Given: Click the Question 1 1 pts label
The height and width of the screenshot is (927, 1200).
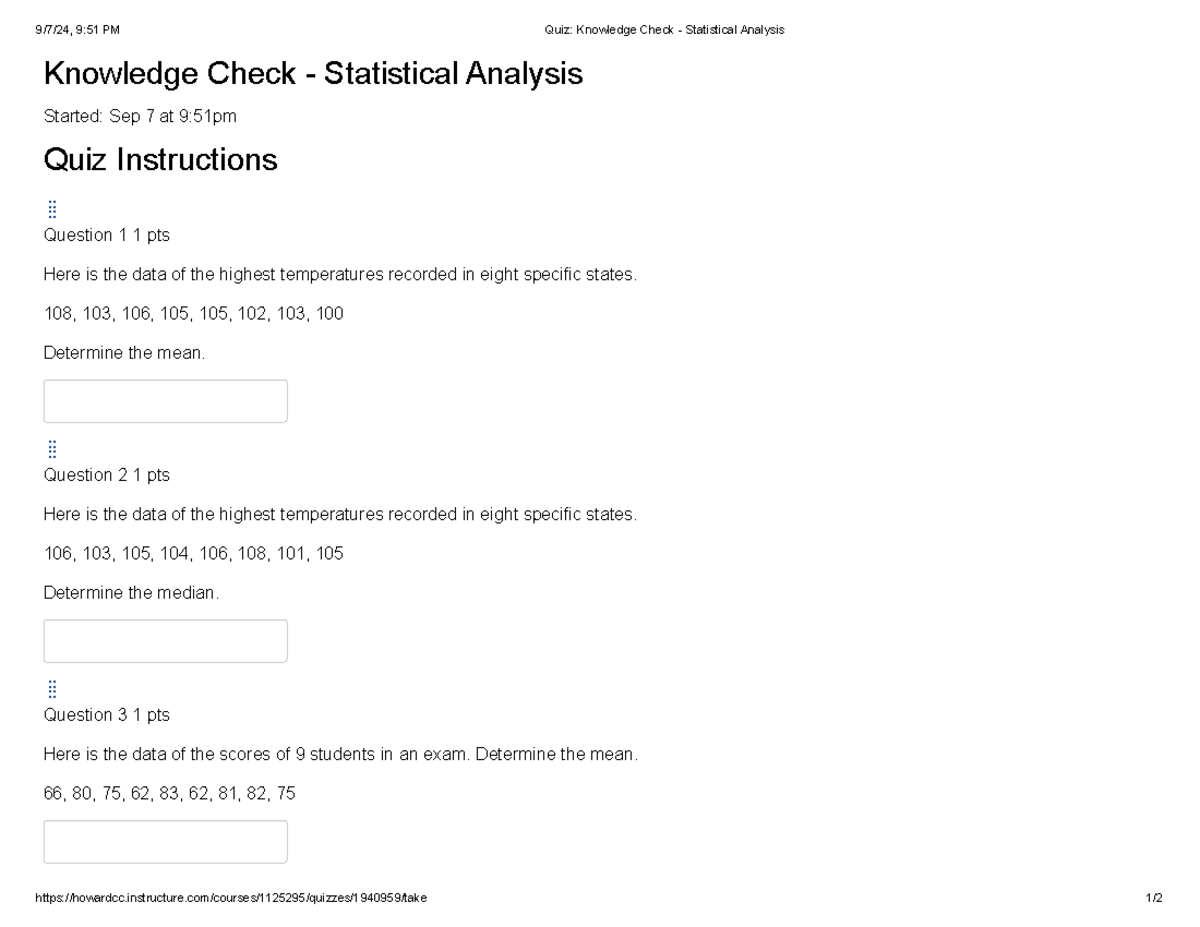Looking at the screenshot, I should 107,235.
